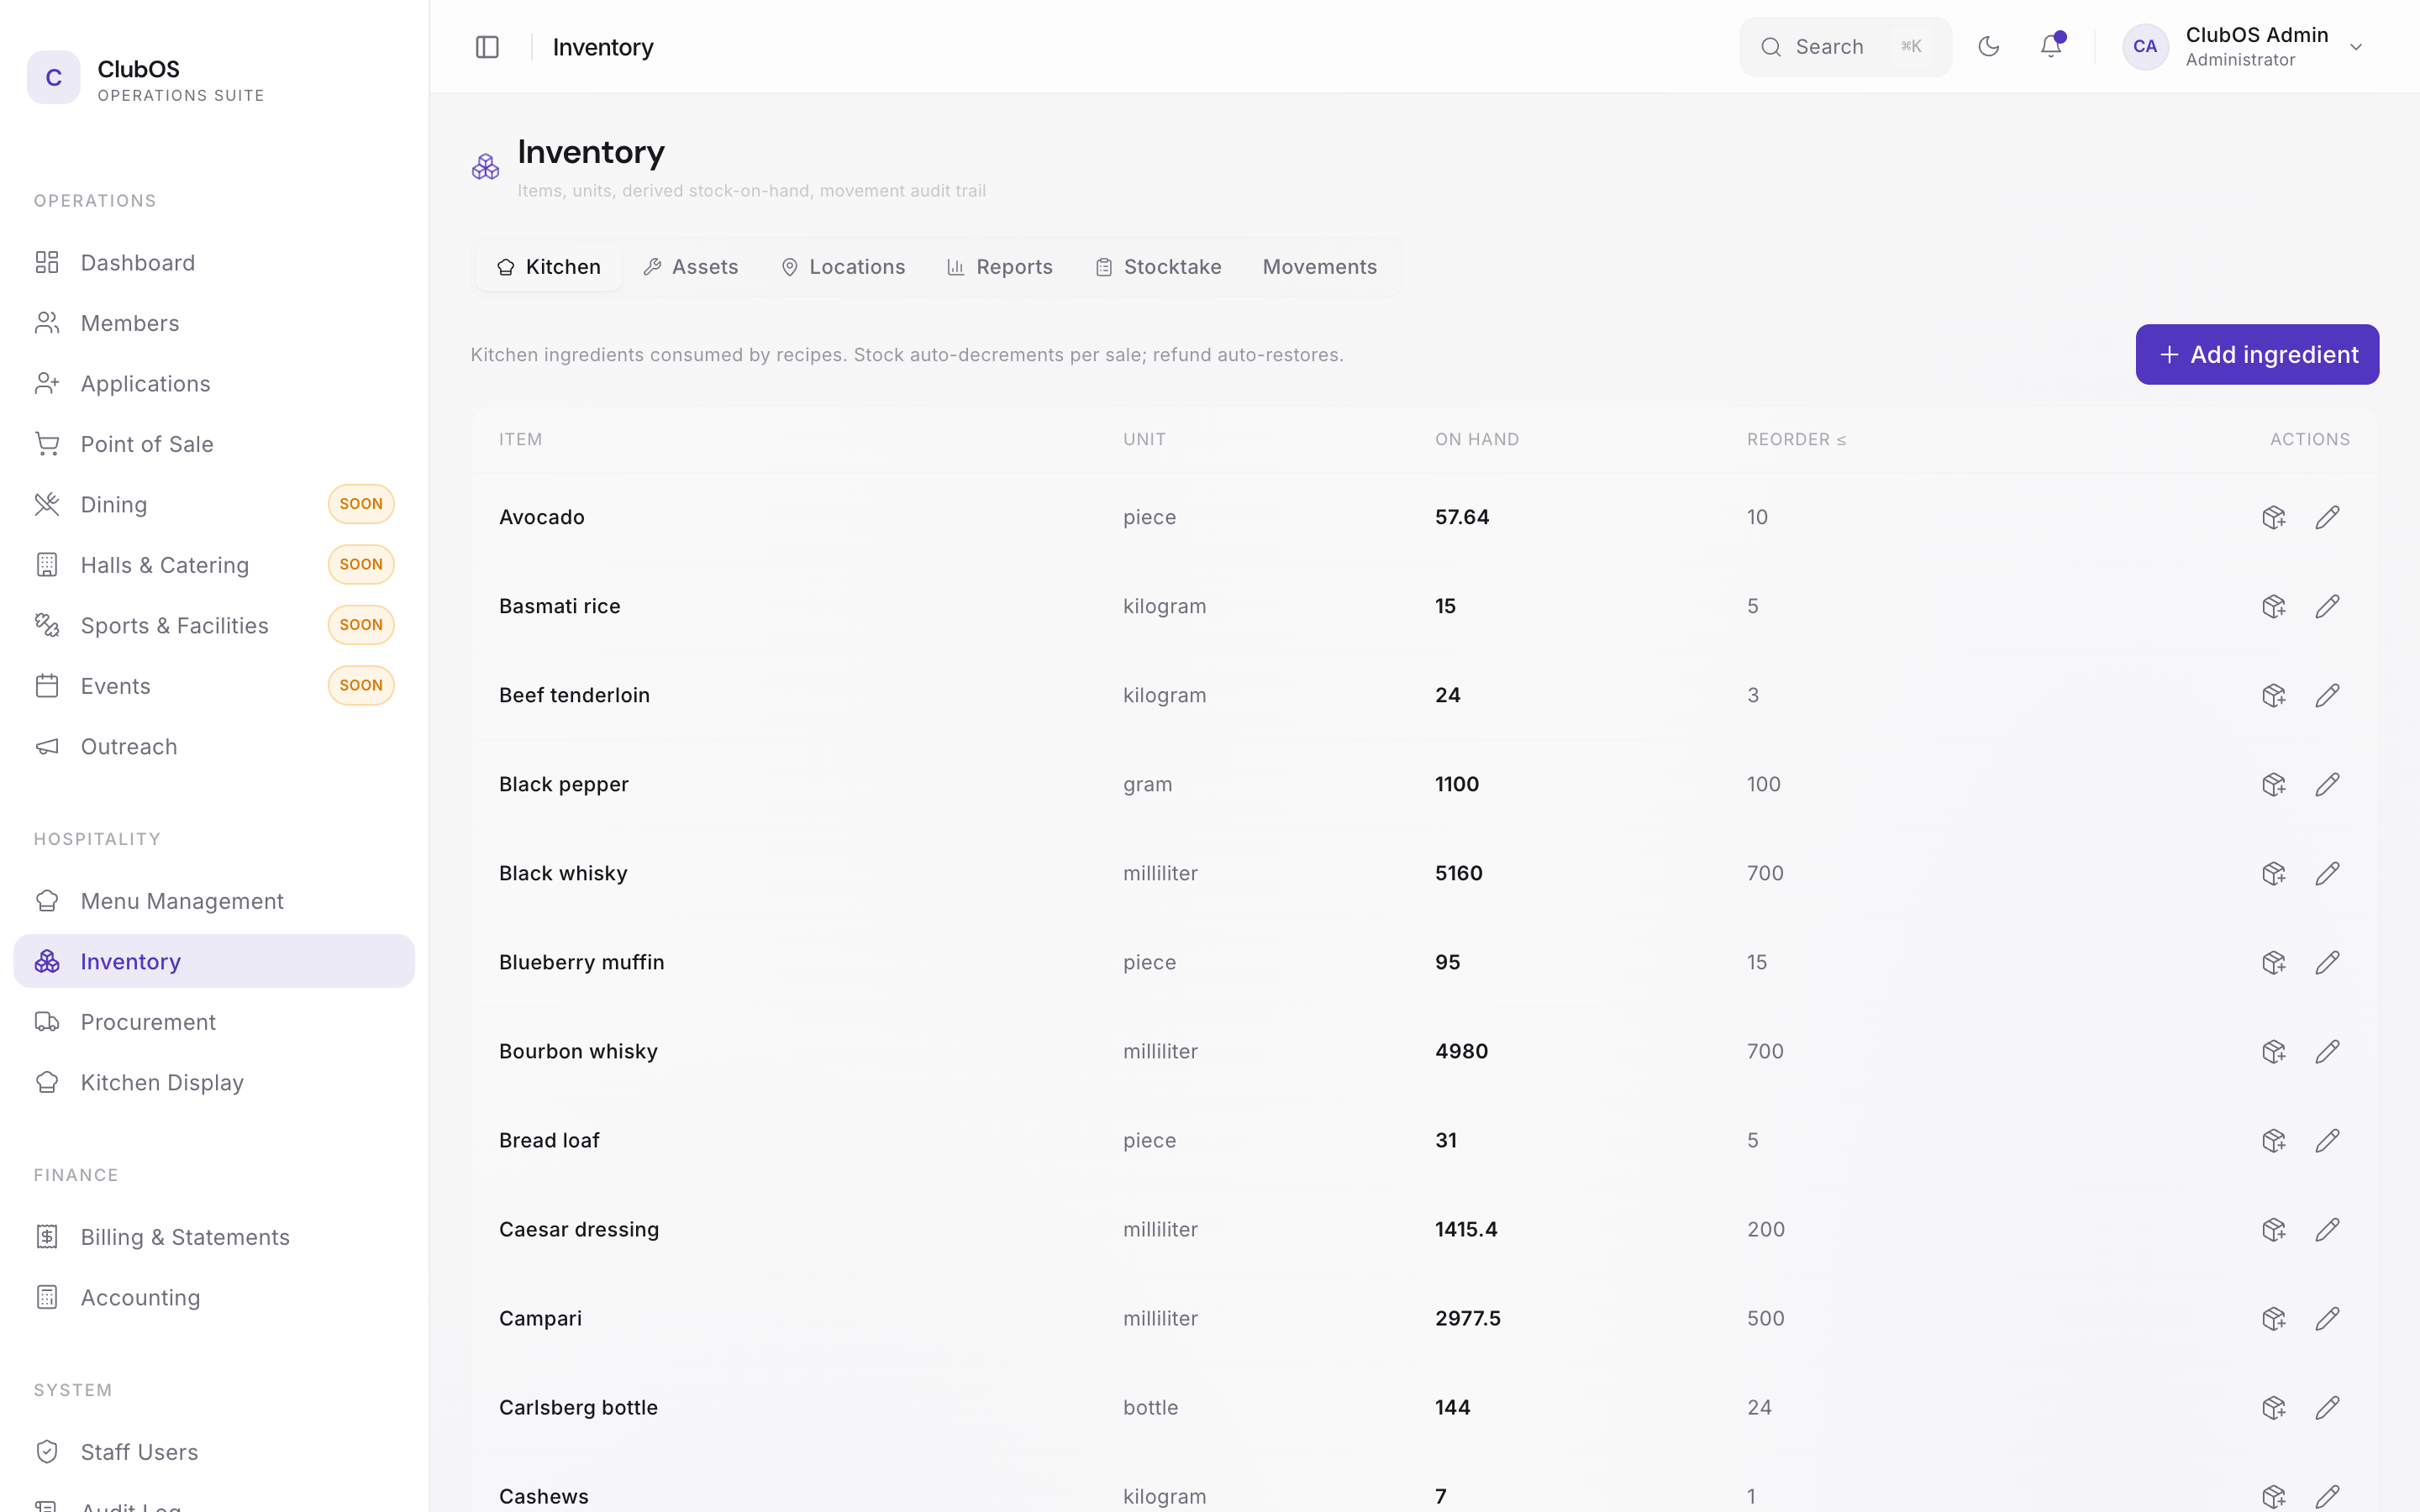Adjust stock for Black whisky
The image size is (2420, 1512).
click(2274, 873)
